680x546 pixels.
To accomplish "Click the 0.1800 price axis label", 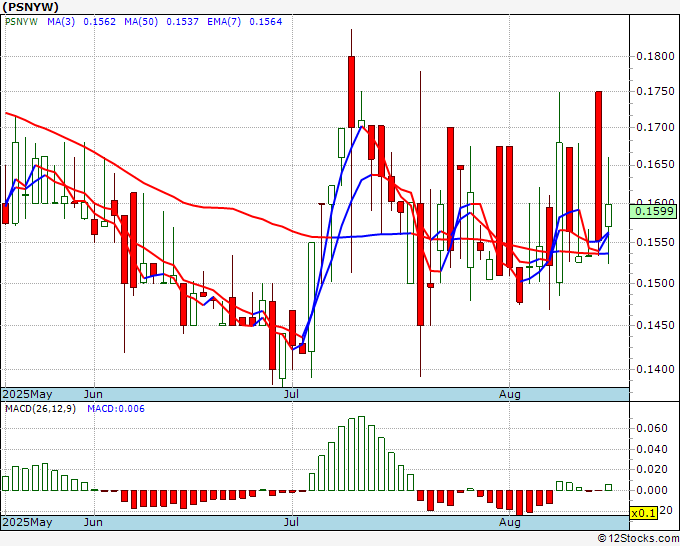I will [x=655, y=56].
